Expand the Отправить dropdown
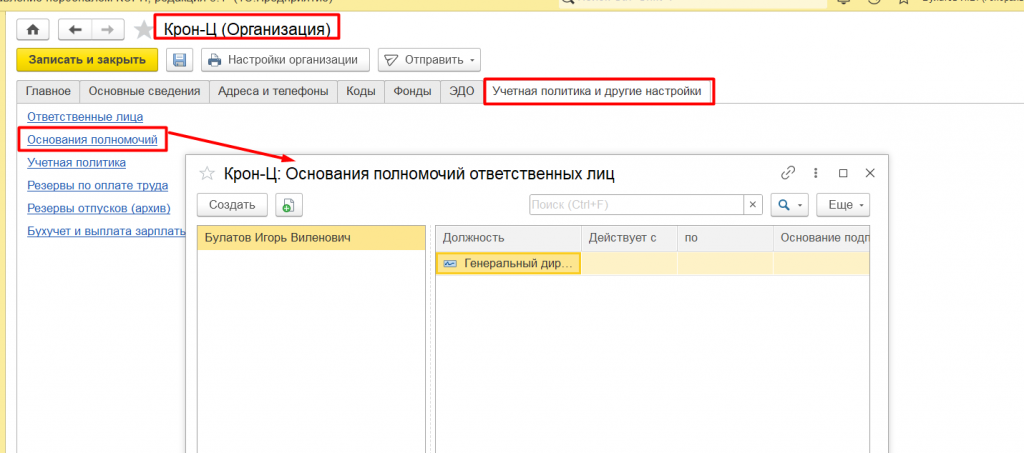The width and height of the screenshot is (1024, 453). (430, 60)
